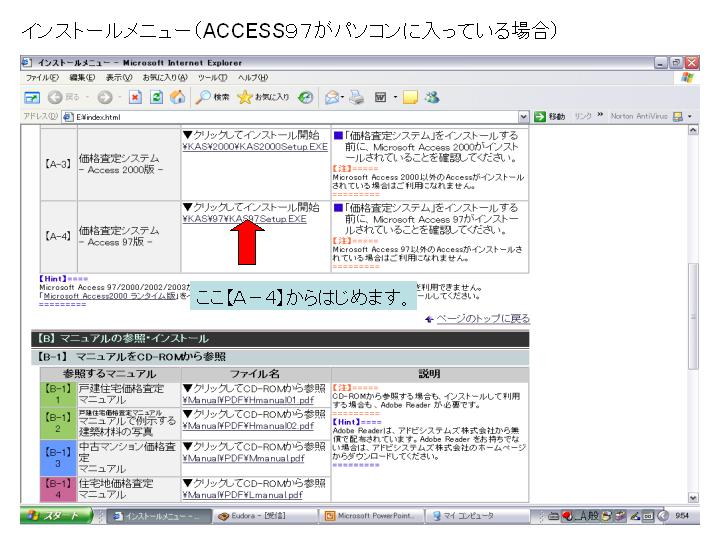Switch to Eudora taskbar button
720x540 pixels.
click(x=265, y=516)
